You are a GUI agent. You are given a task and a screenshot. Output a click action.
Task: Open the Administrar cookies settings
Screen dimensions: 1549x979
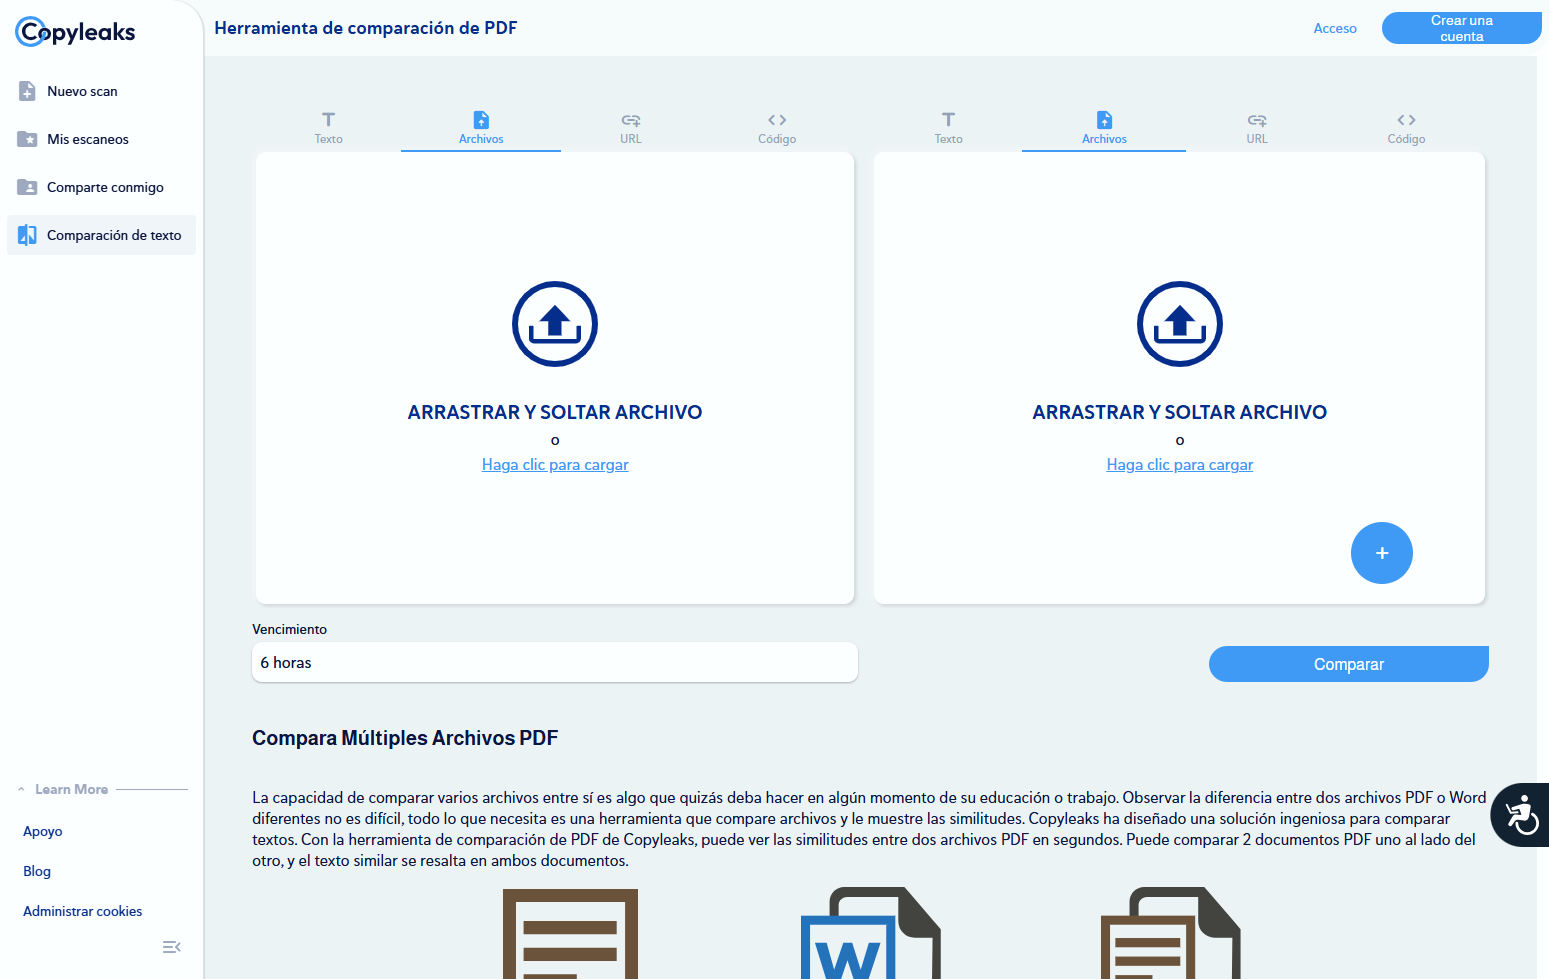(83, 911)
